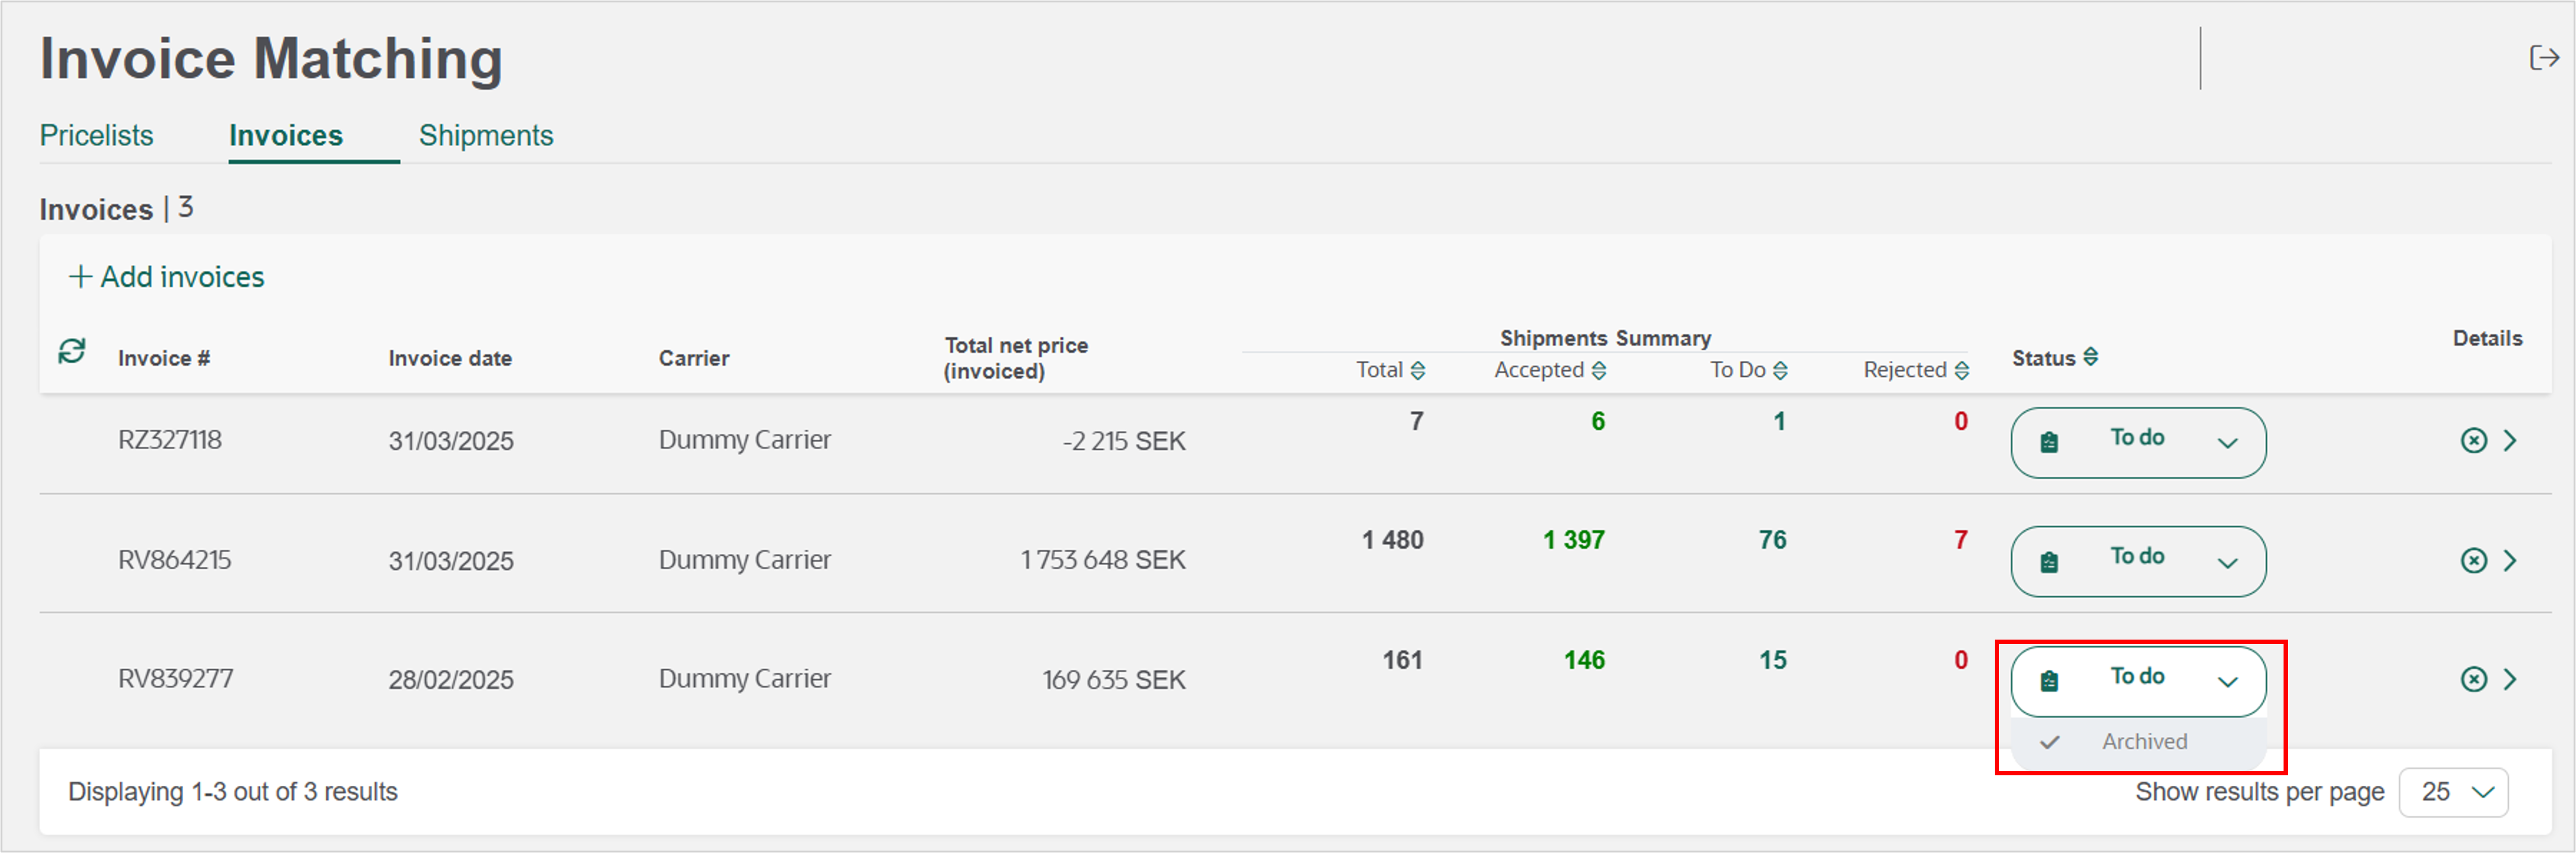The width and height of the screenshot is (2576, 853).
Task: Click the logout icon at top right
Action: [2543, 58]
